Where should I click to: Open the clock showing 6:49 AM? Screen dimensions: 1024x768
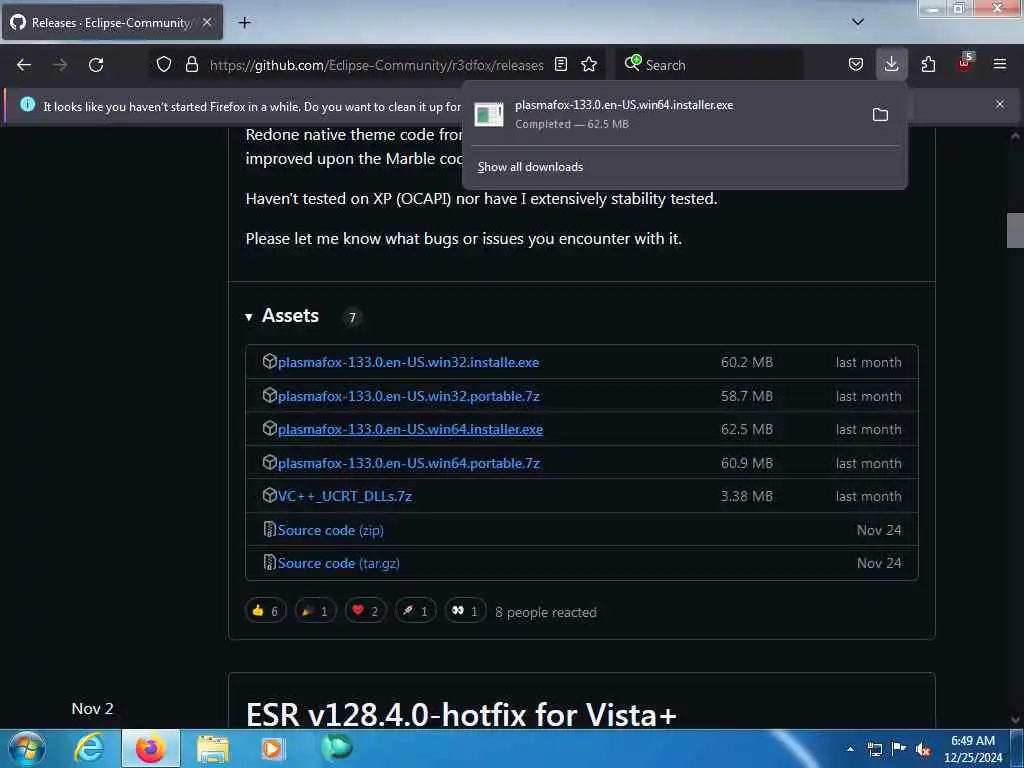(972, 749)
